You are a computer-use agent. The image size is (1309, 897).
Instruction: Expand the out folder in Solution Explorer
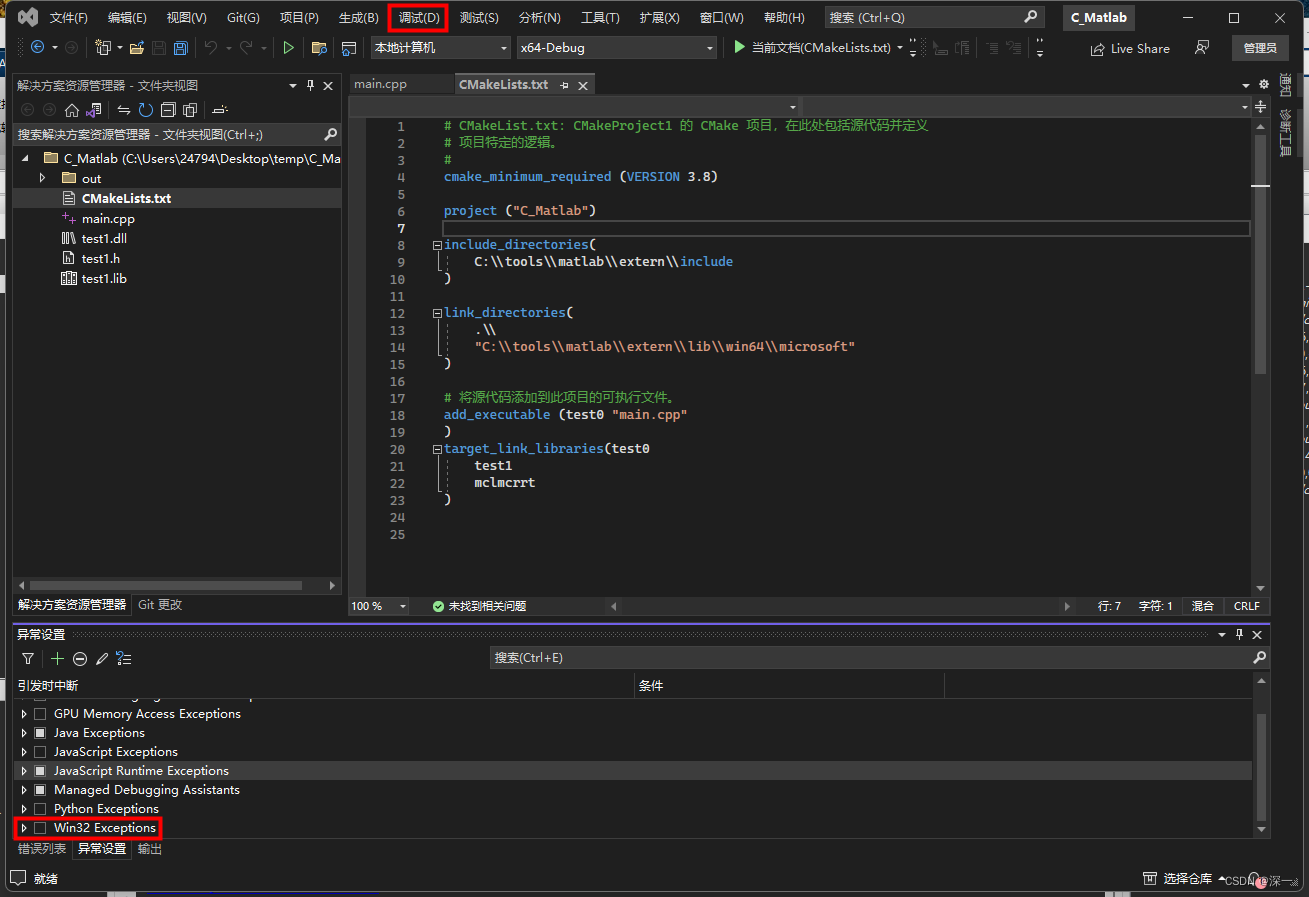point(42,178)
